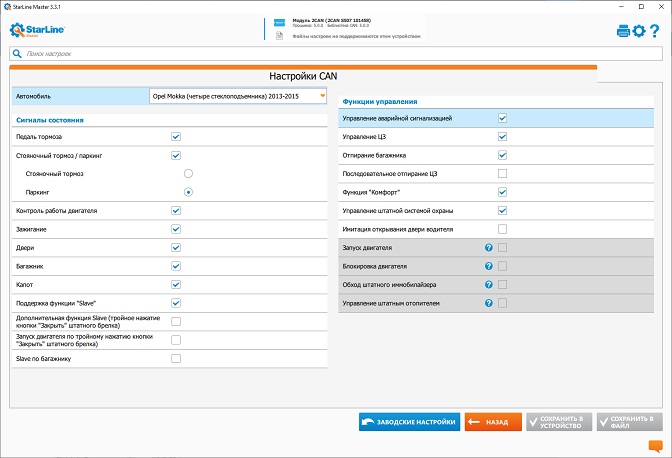This screenshot has height=458, width=672.
Task: Enable Последовательное отпирание ЦЗ checkbox
Action: coord(503,173)
